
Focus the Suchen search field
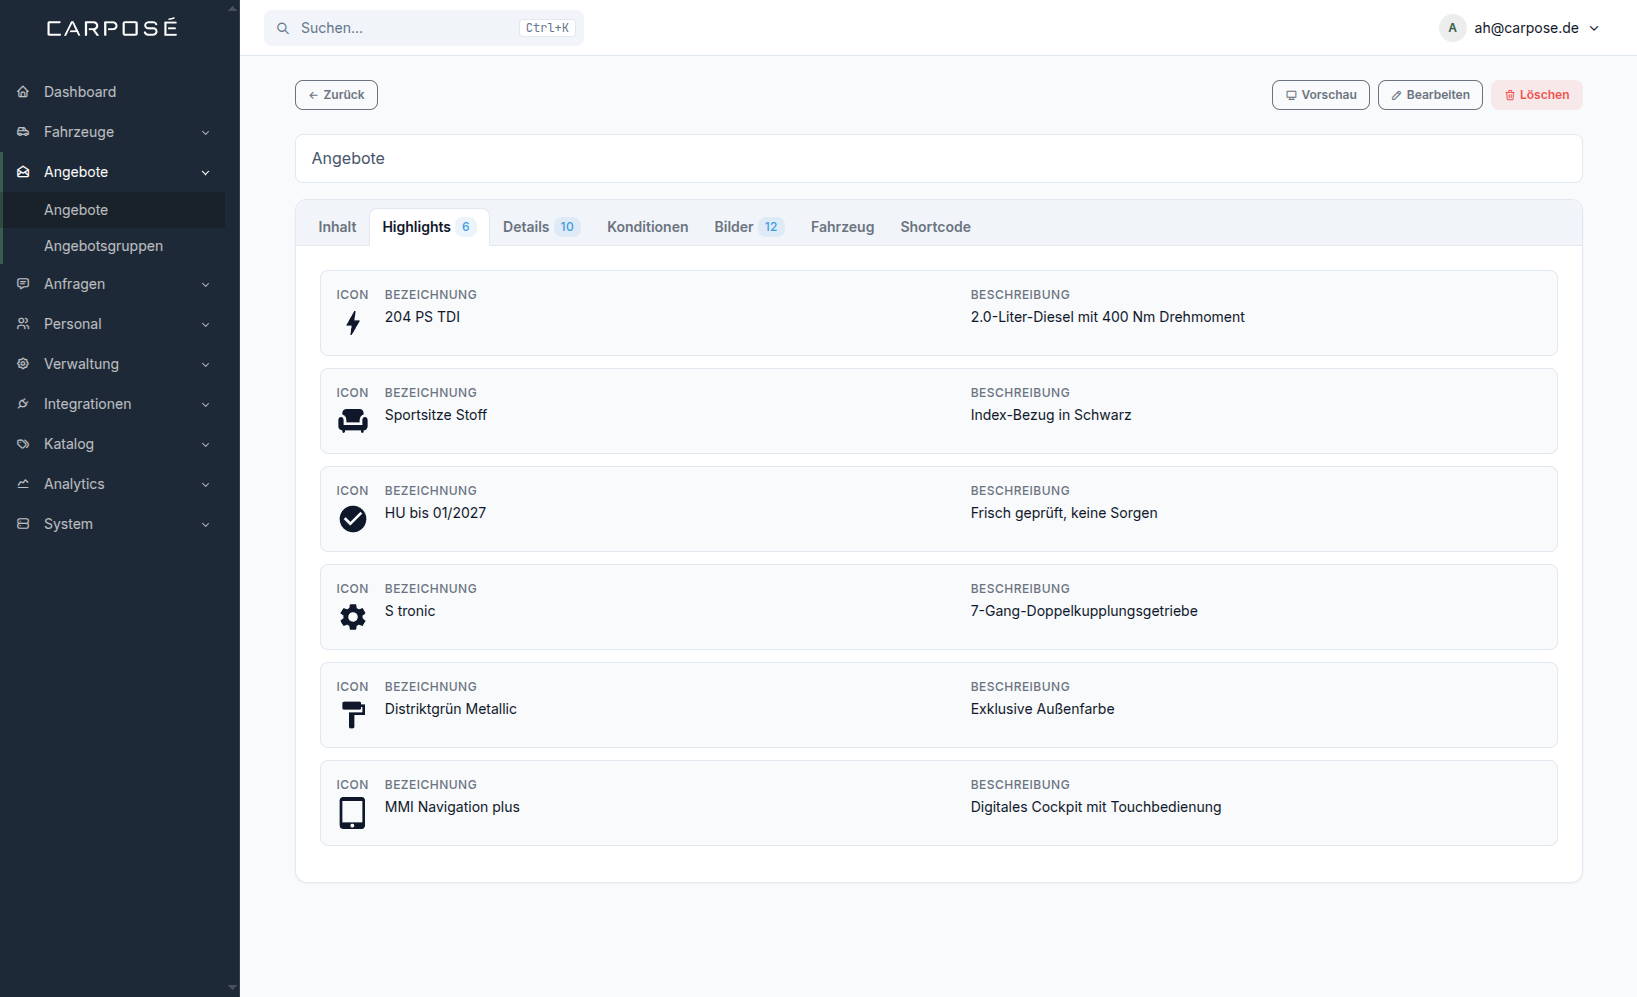click(424, 28)
